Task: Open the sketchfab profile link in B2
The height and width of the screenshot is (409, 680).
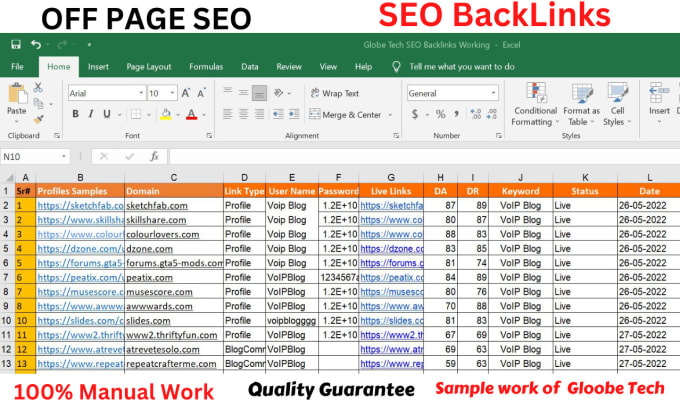Action: click(x=80, y=206)
